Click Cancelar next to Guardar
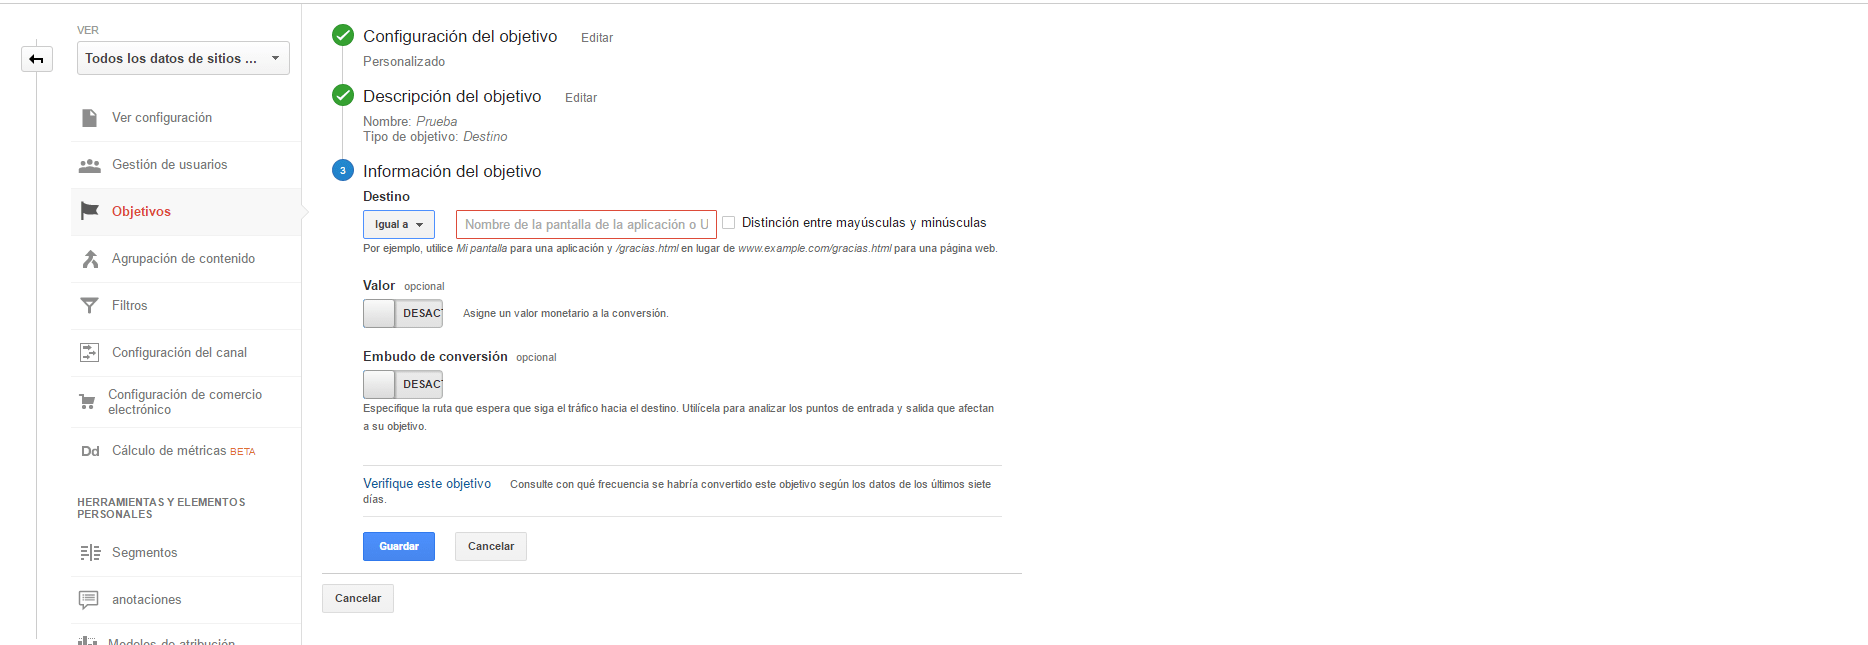Screen dimensions: 1868x645 point(491,547)
